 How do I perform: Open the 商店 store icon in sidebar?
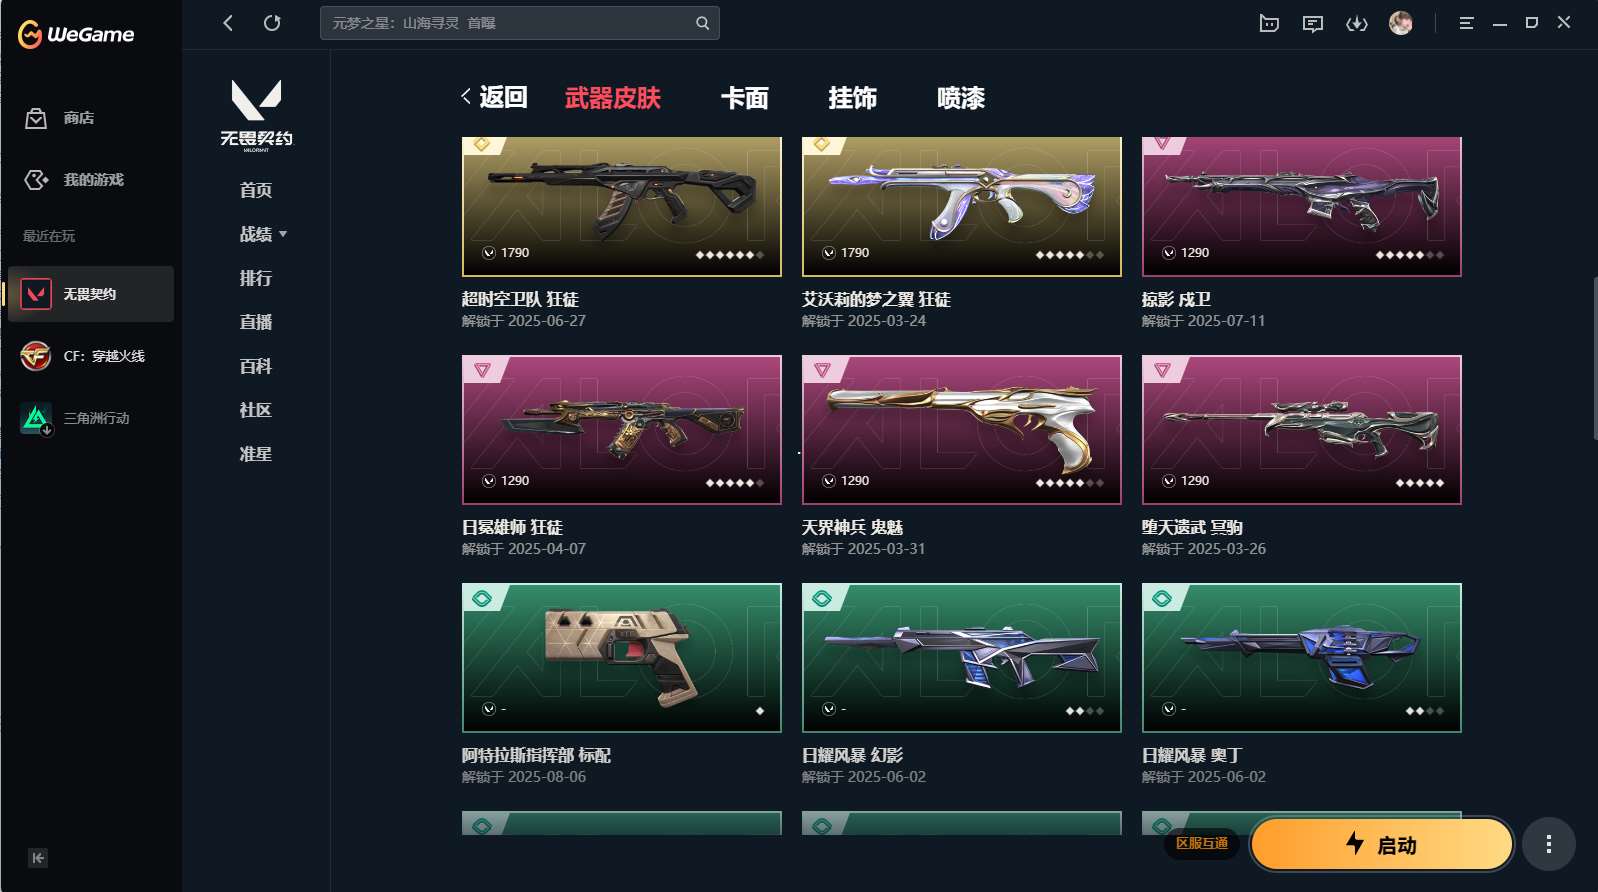click(36, 118)
